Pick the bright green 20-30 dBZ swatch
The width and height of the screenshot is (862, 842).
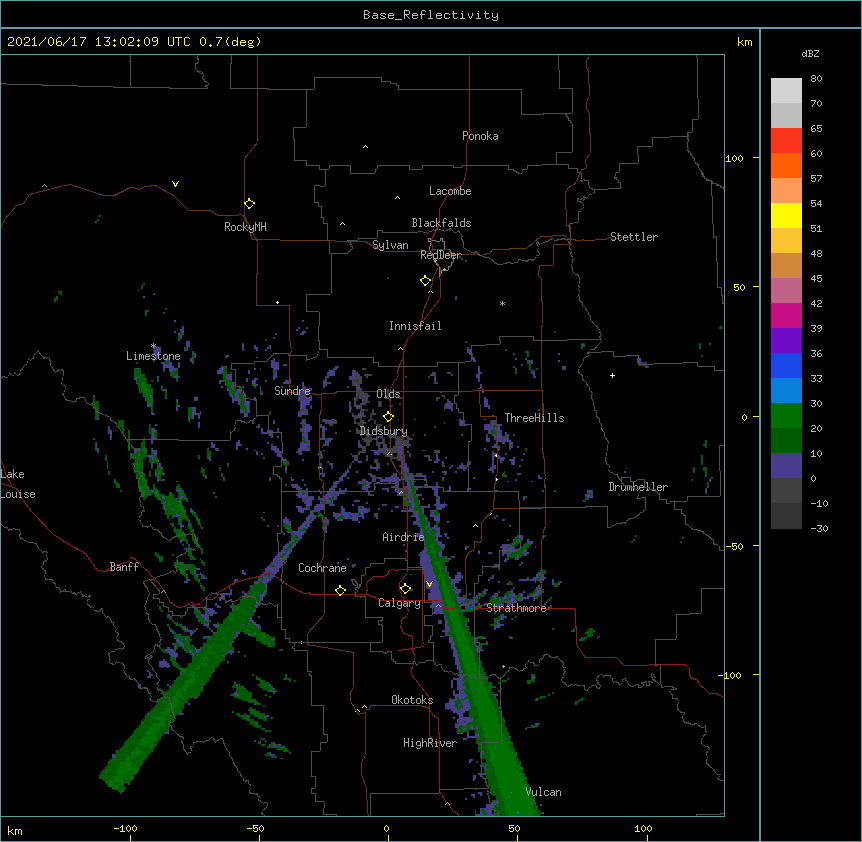(x=786, y=416)
